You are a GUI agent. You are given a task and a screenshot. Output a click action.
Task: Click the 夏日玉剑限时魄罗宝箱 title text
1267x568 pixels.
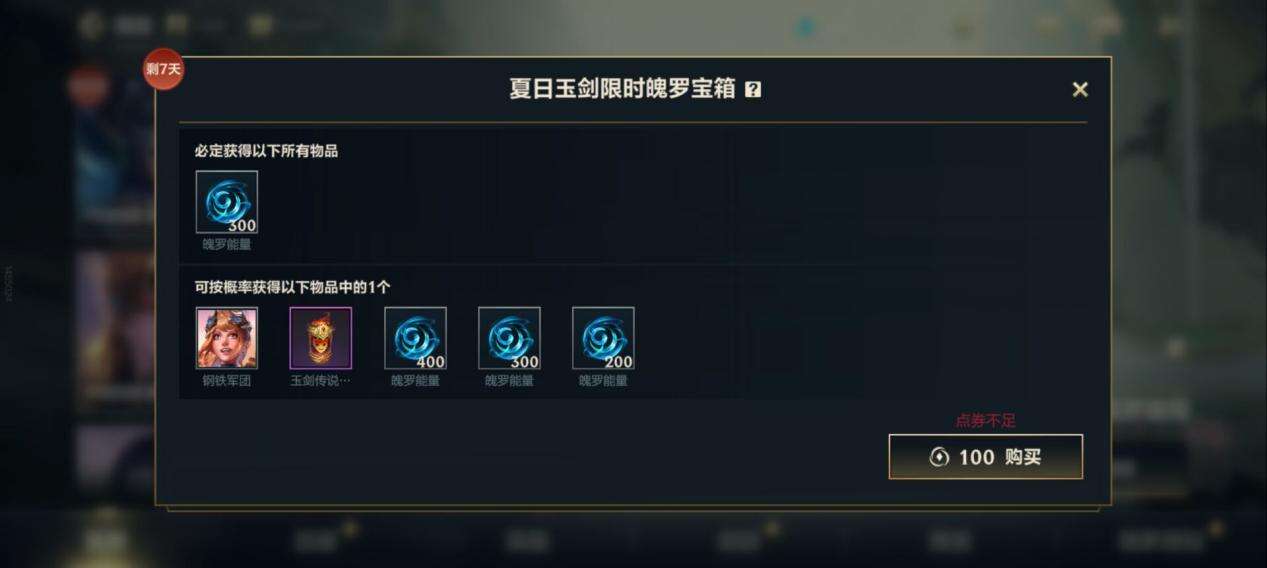[623, 89]
